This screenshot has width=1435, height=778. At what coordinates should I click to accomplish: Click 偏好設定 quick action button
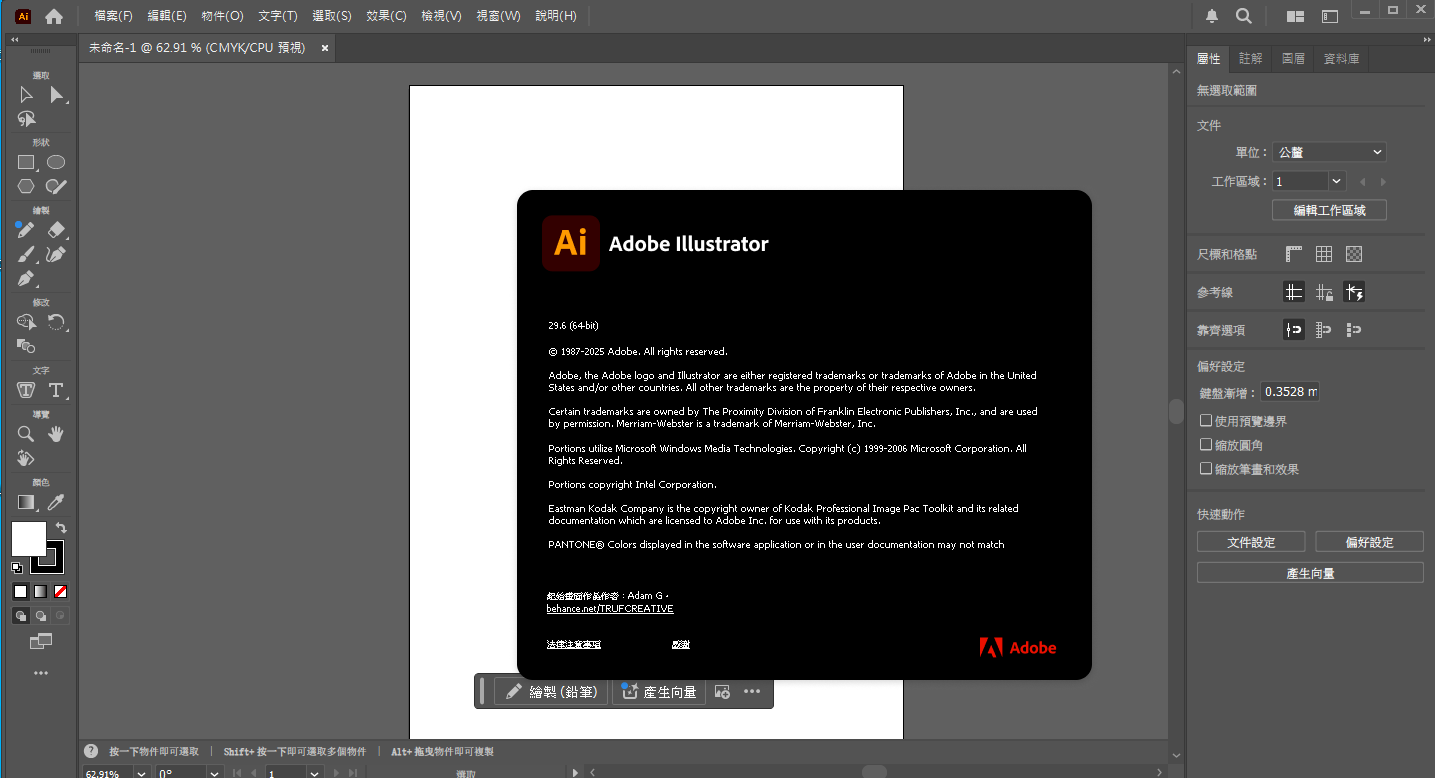[x=1369, y=542]
